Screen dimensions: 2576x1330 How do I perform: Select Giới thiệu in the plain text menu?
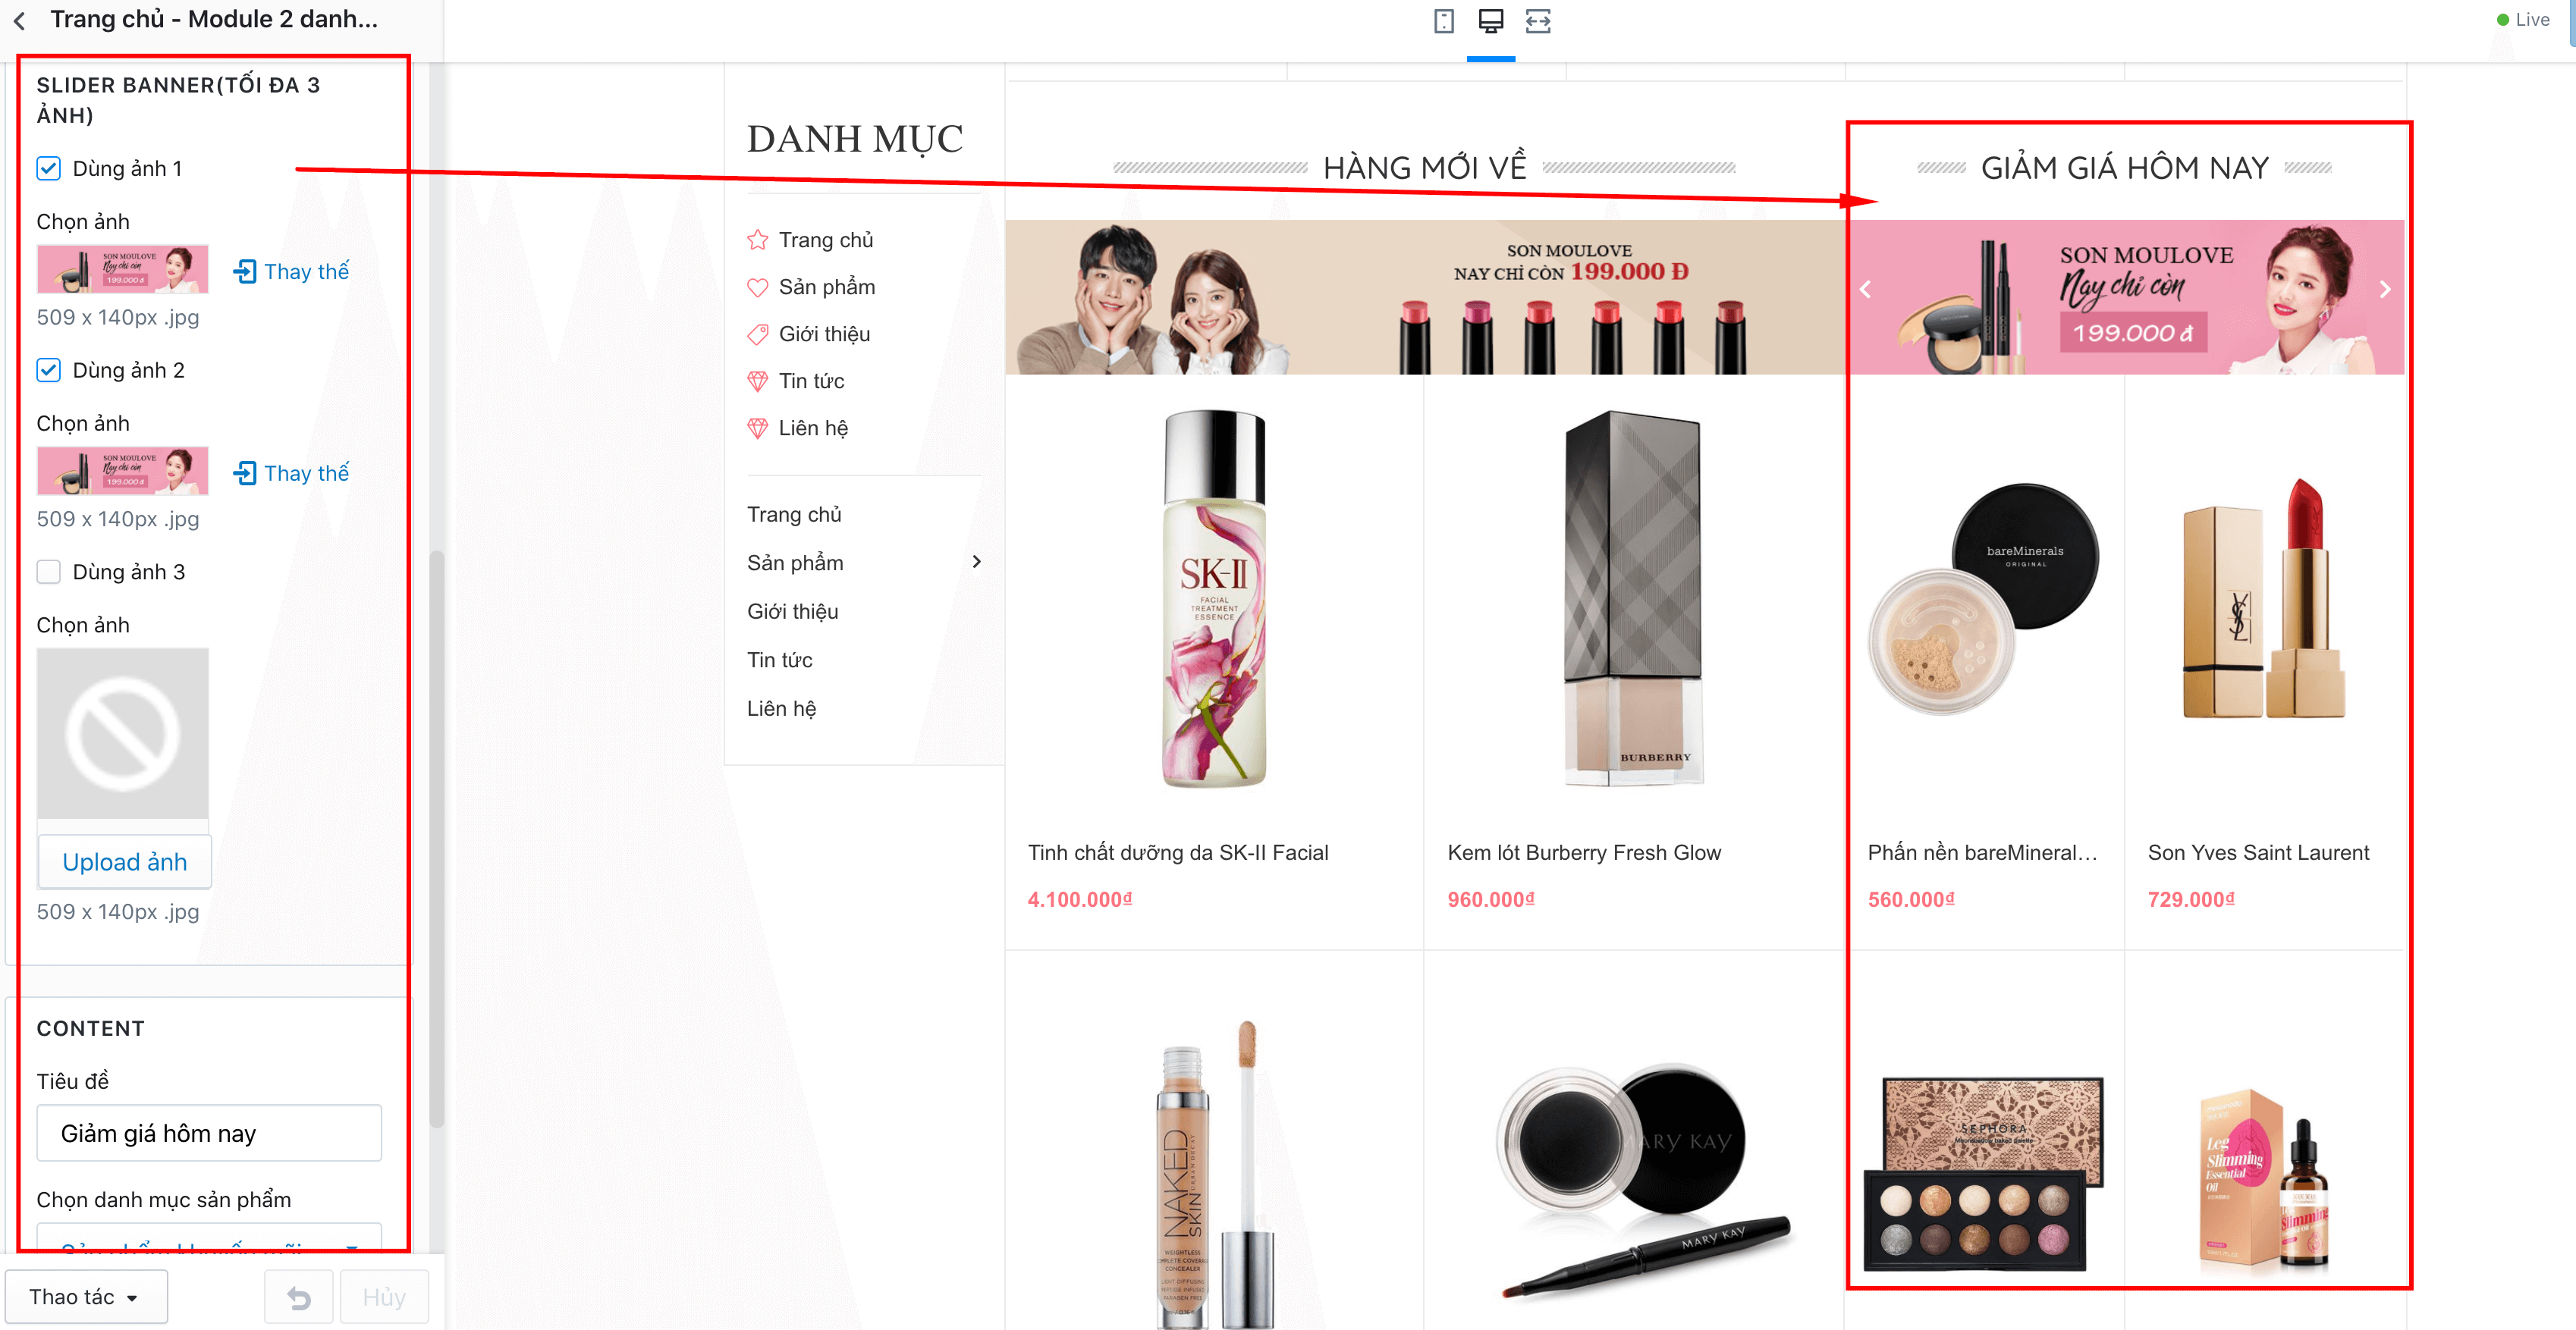pyautogui.click(x=792, y=611)
